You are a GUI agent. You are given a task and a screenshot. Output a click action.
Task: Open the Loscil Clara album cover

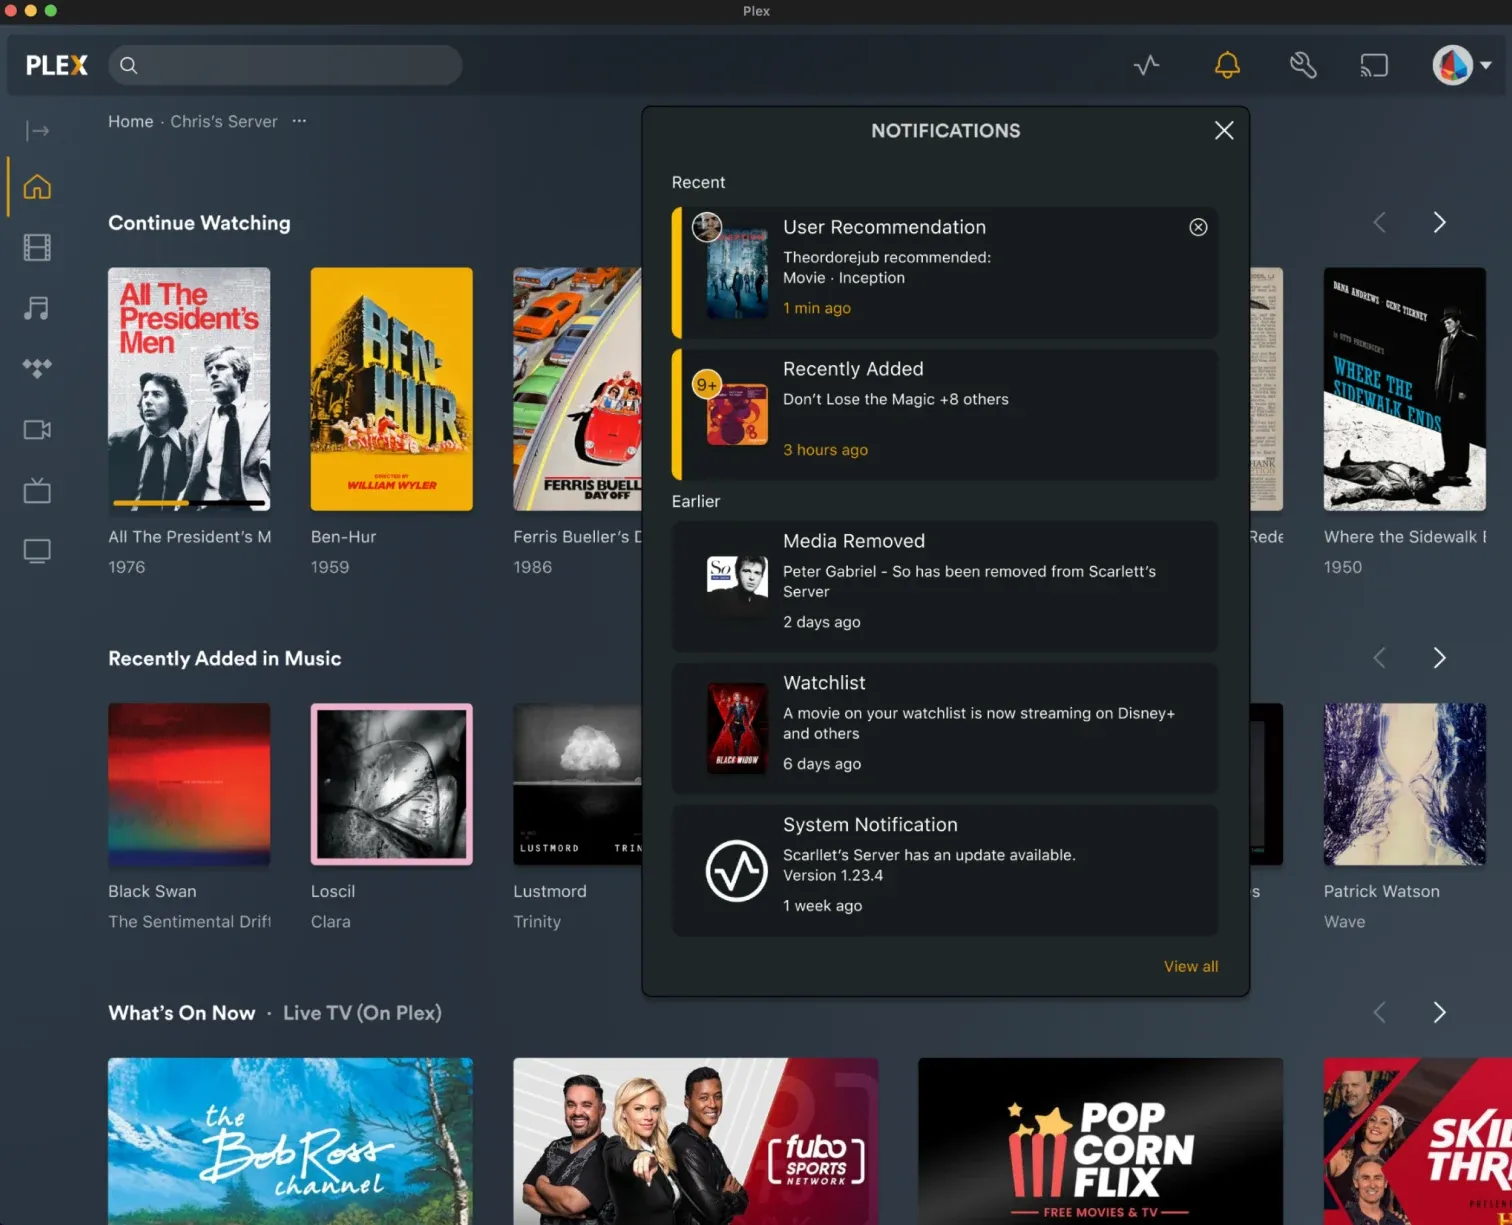[391, 784]
